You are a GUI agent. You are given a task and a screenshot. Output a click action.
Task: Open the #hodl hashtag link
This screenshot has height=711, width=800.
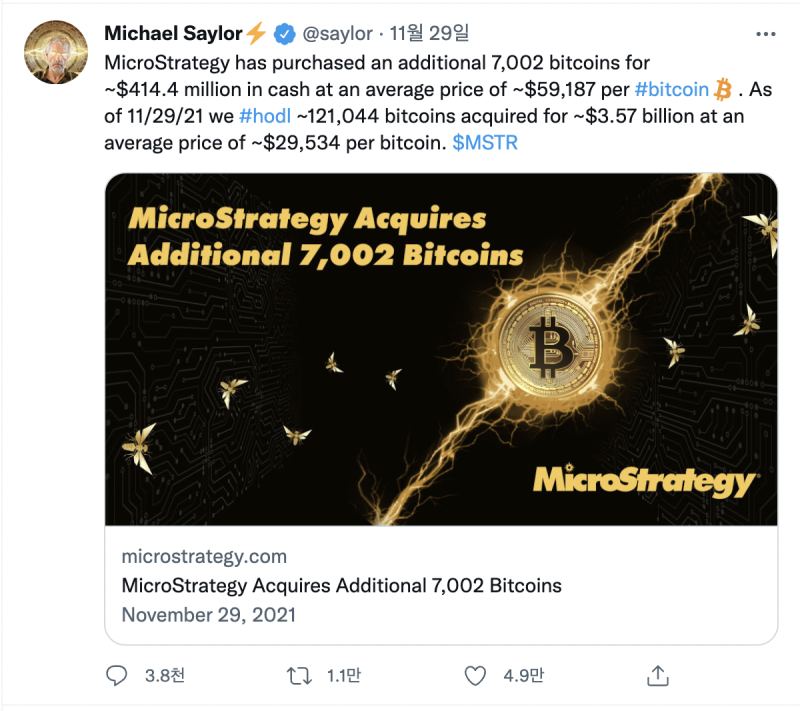[x=265, y=116]
